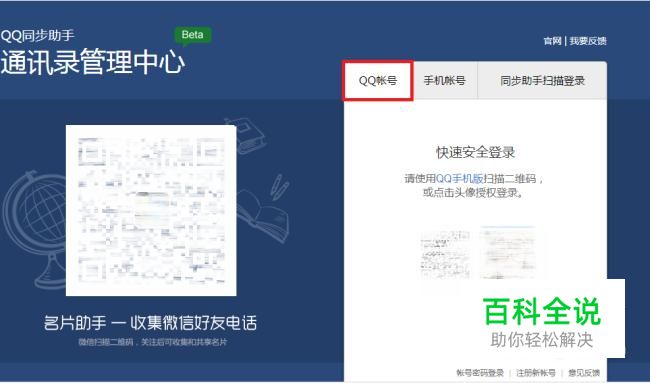
Task: Click the green Beta badge
Action: pyautogui.click(x=193, y=35)
